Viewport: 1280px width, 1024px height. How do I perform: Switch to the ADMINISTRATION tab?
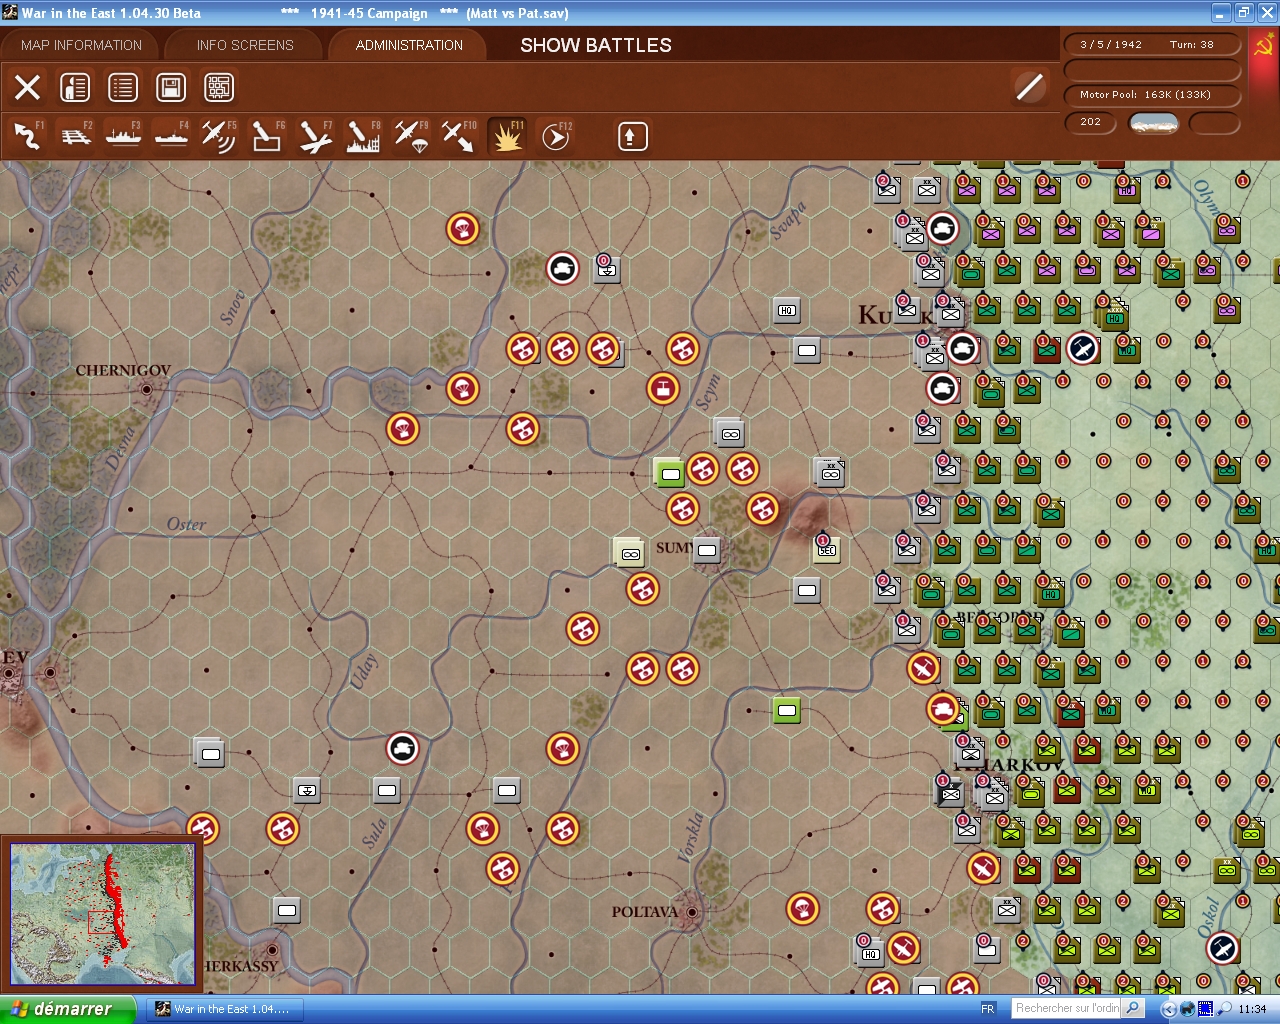click(409, 45)
